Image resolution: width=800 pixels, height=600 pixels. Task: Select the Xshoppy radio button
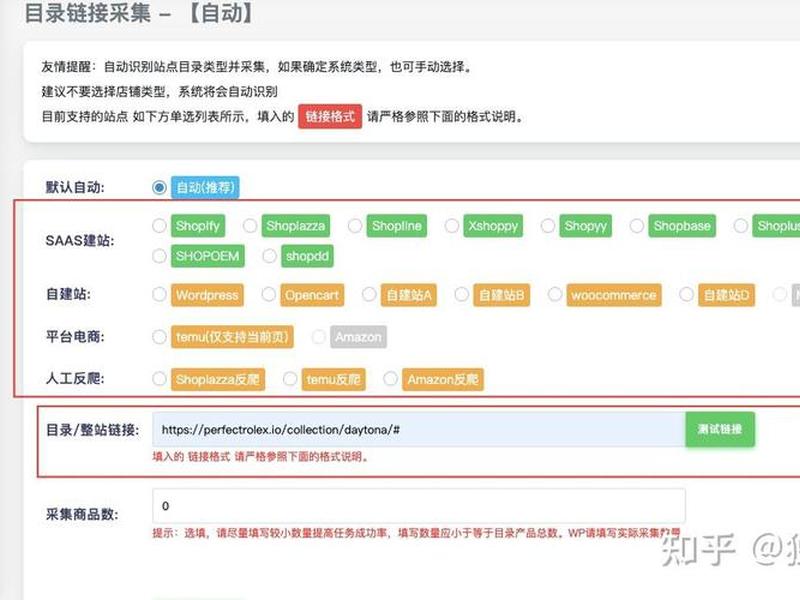(x=452, y=226)
